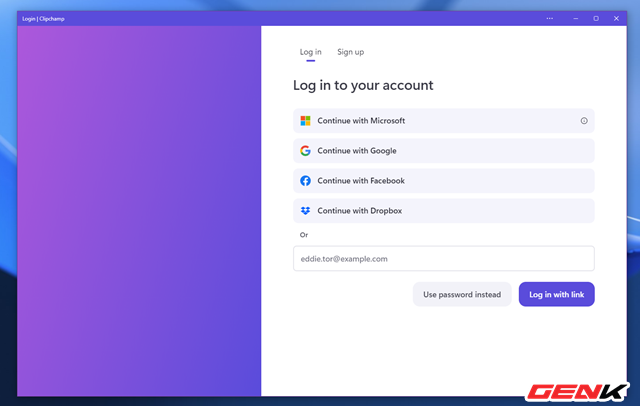Viewport: 640px width, 406px height.
Task: Minimize the Clipchamp window
Action: point(576,18)
